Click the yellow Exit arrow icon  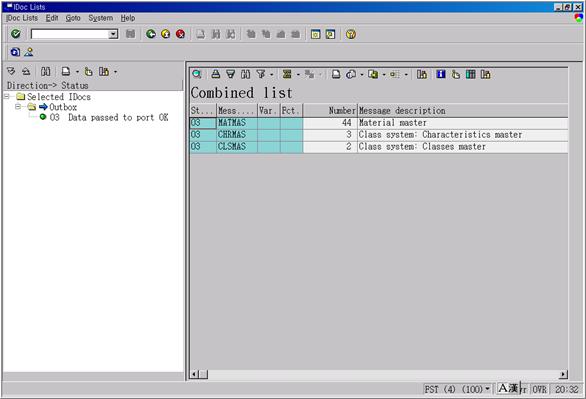166,34
